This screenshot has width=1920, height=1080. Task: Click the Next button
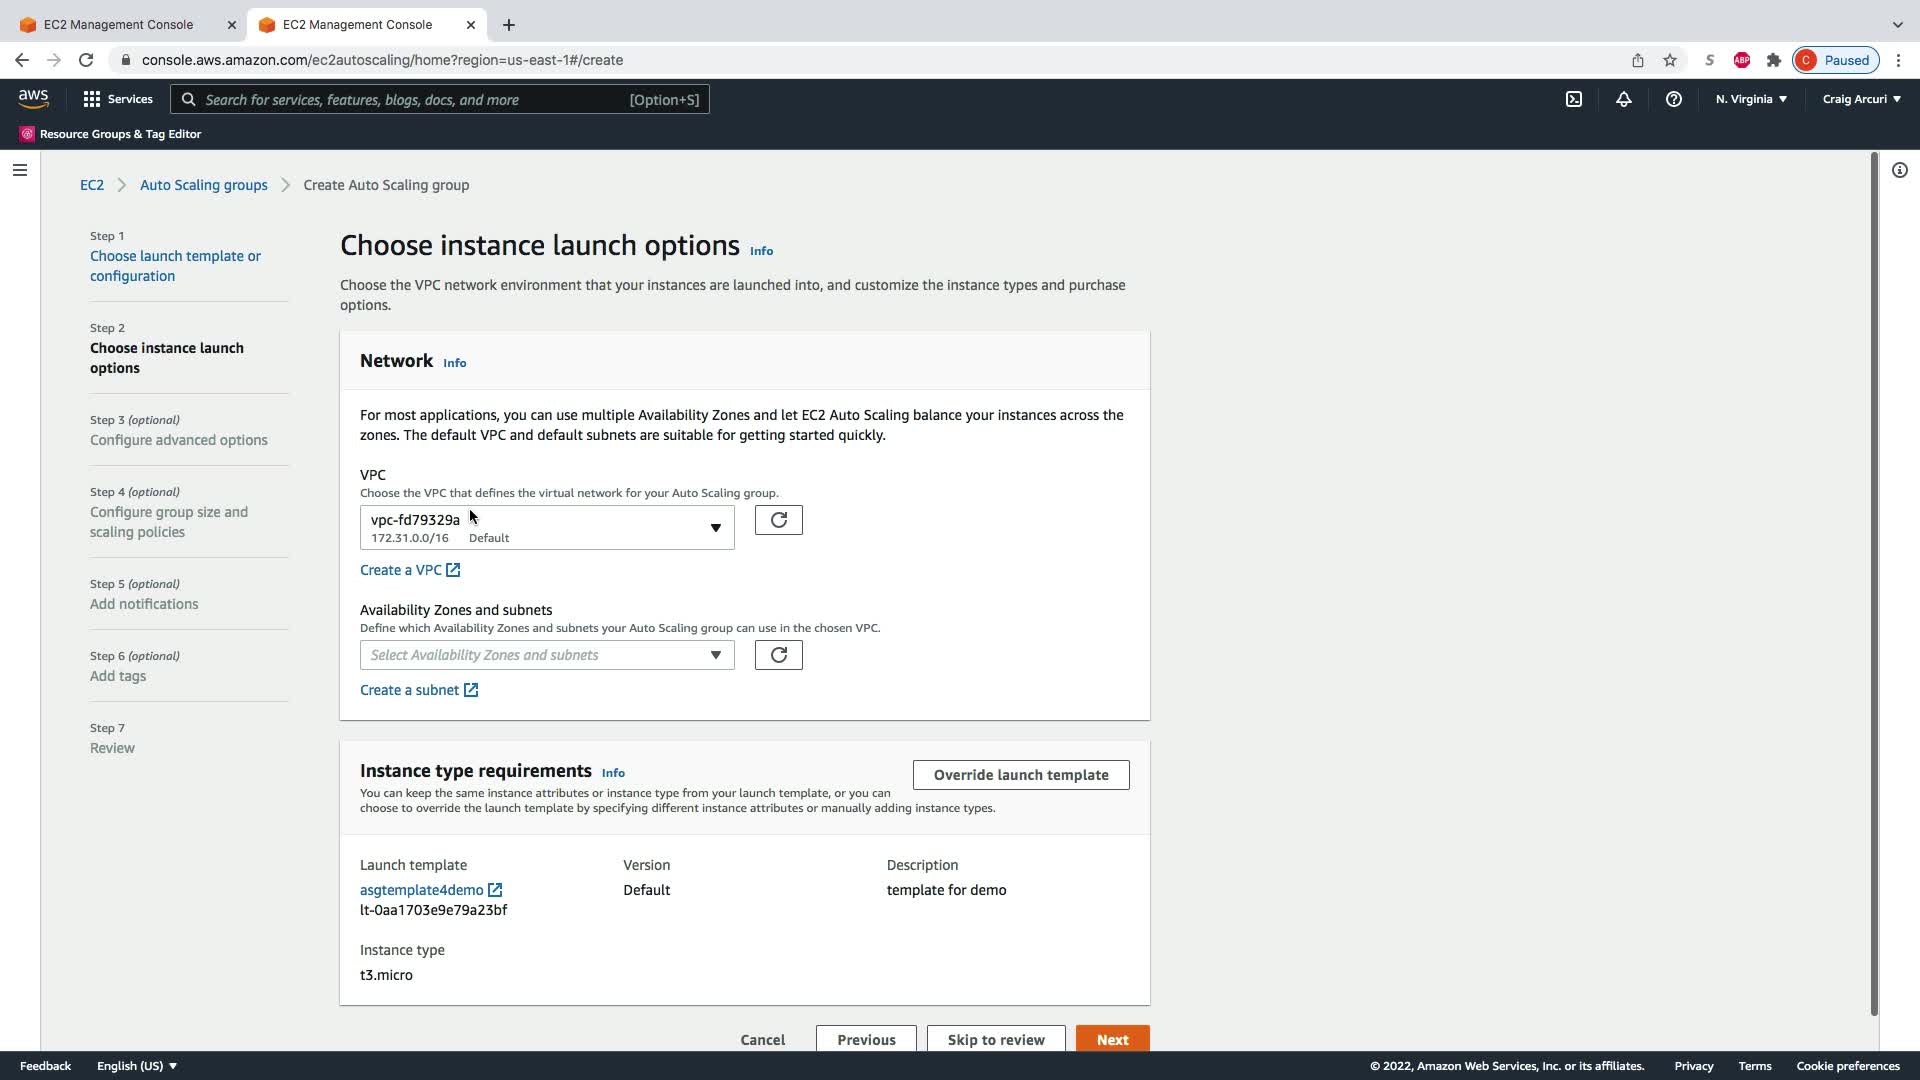(1112, 1039)
